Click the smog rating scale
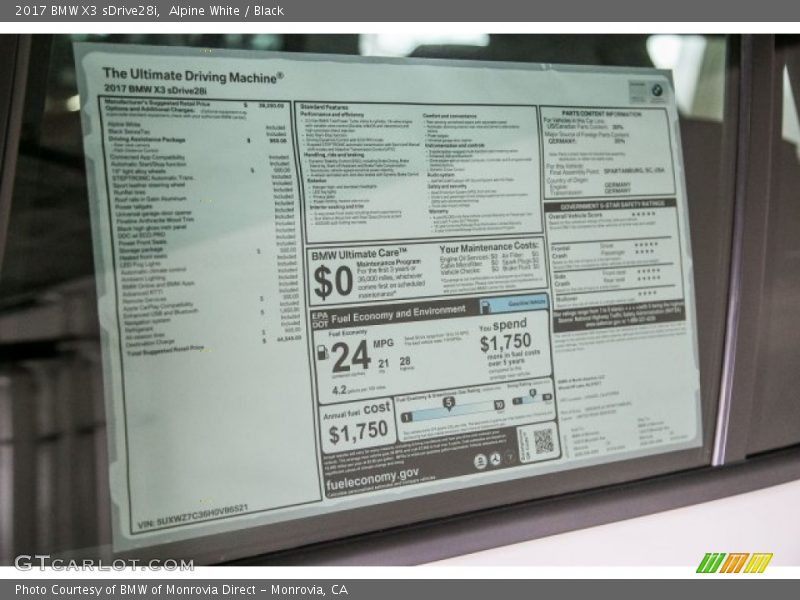 [x=532, y=399]
